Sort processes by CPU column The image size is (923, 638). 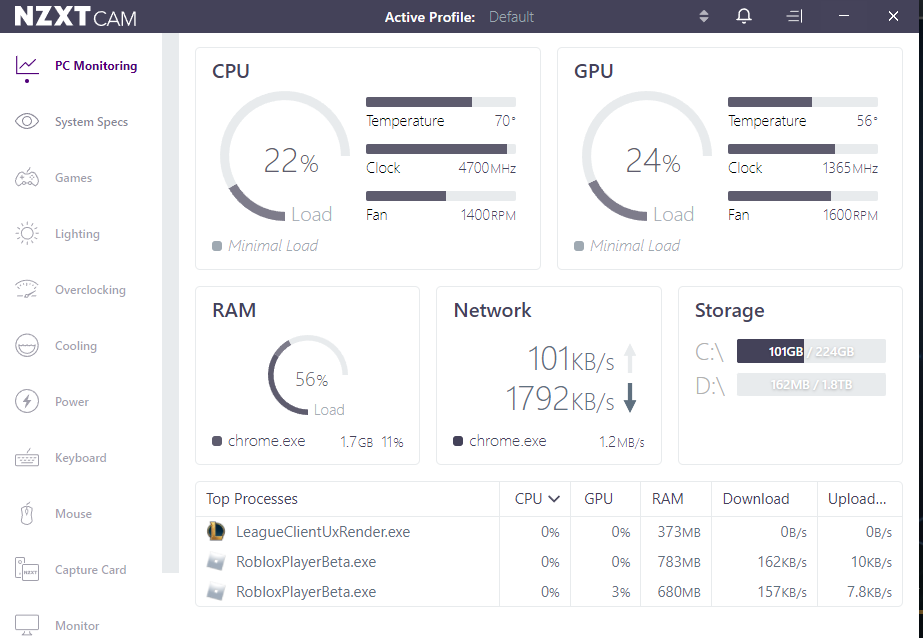pos(536,498)
